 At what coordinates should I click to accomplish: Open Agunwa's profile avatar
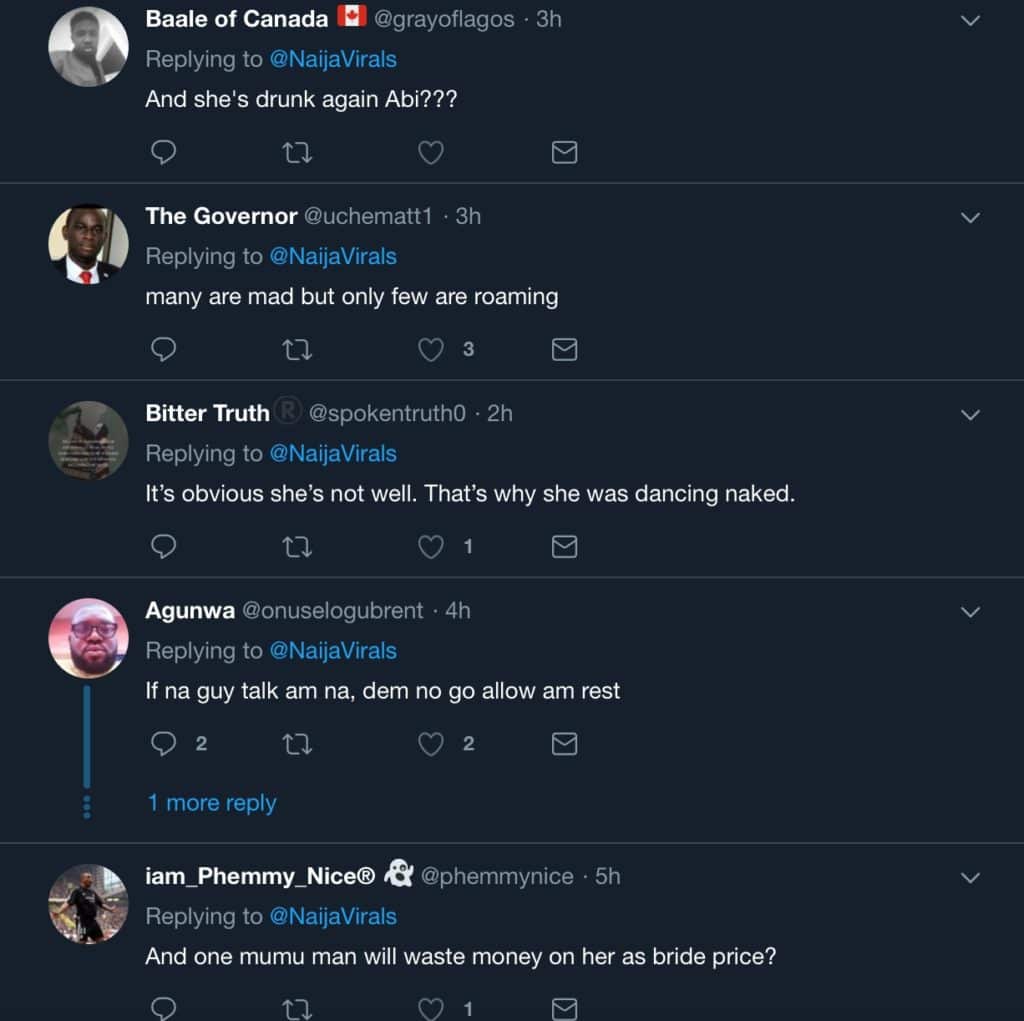[x=88, y=637]
